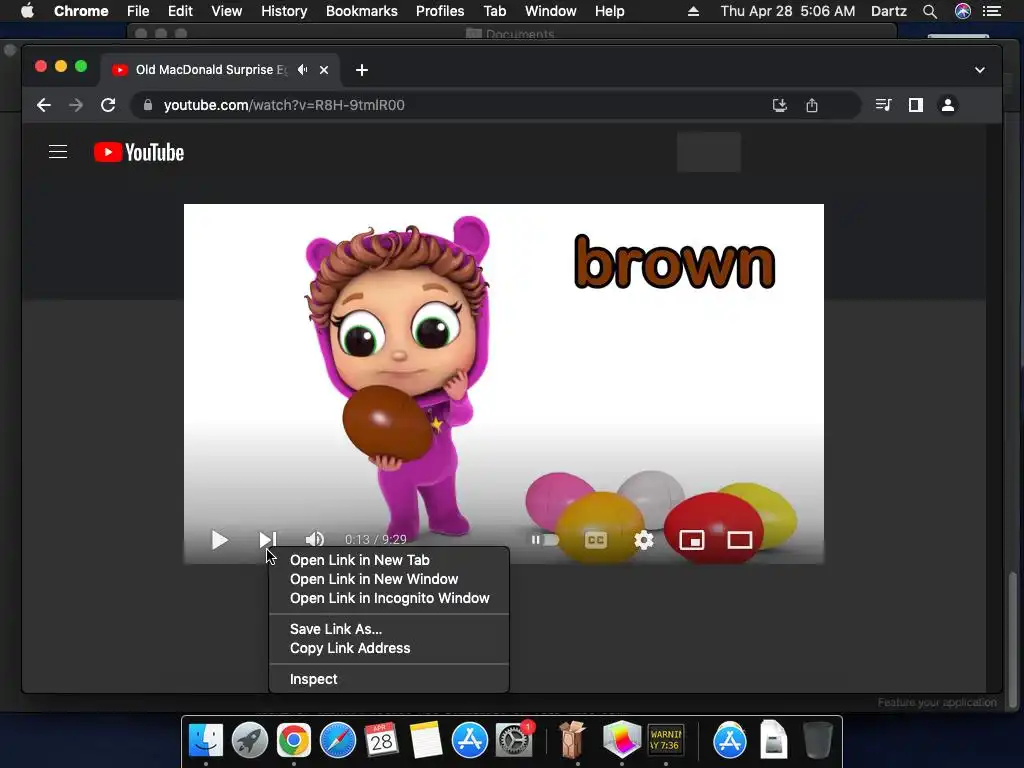This screenshot has height=768, width=1024.
Task: Click the share page icon in address bar
Action: click(812, 105)
